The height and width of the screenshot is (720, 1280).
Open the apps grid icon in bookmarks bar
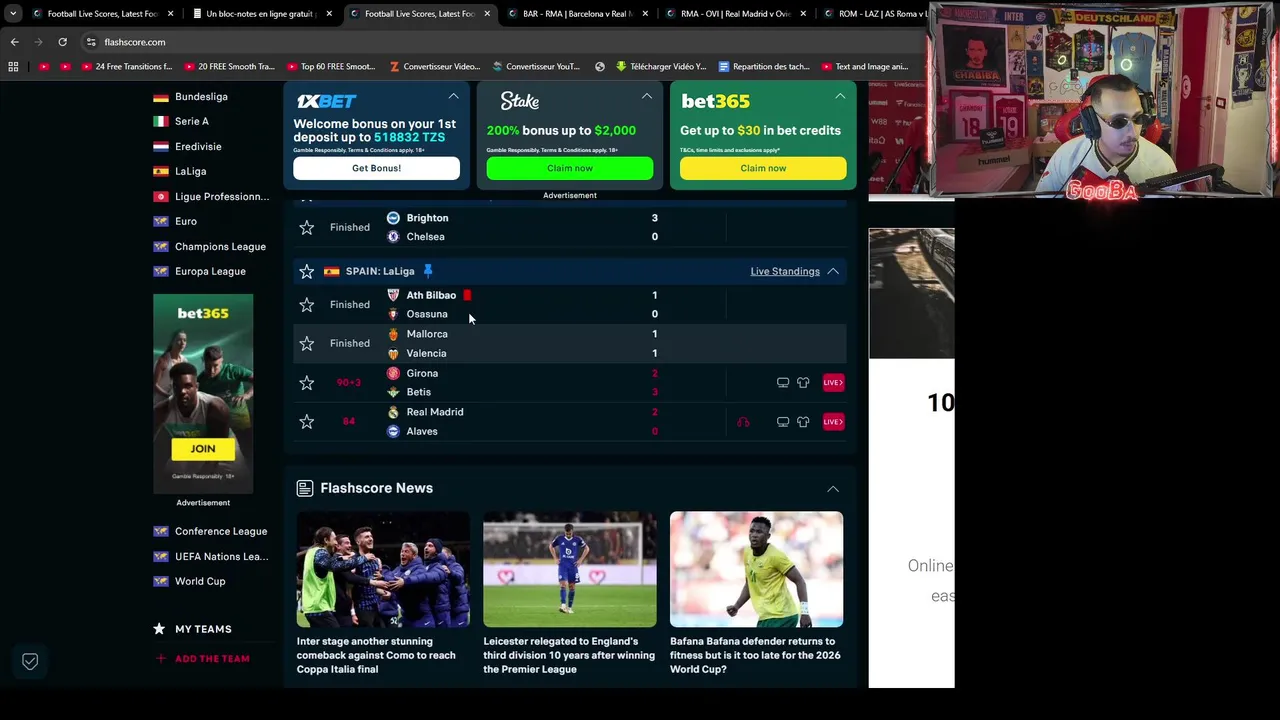point(13,67)
